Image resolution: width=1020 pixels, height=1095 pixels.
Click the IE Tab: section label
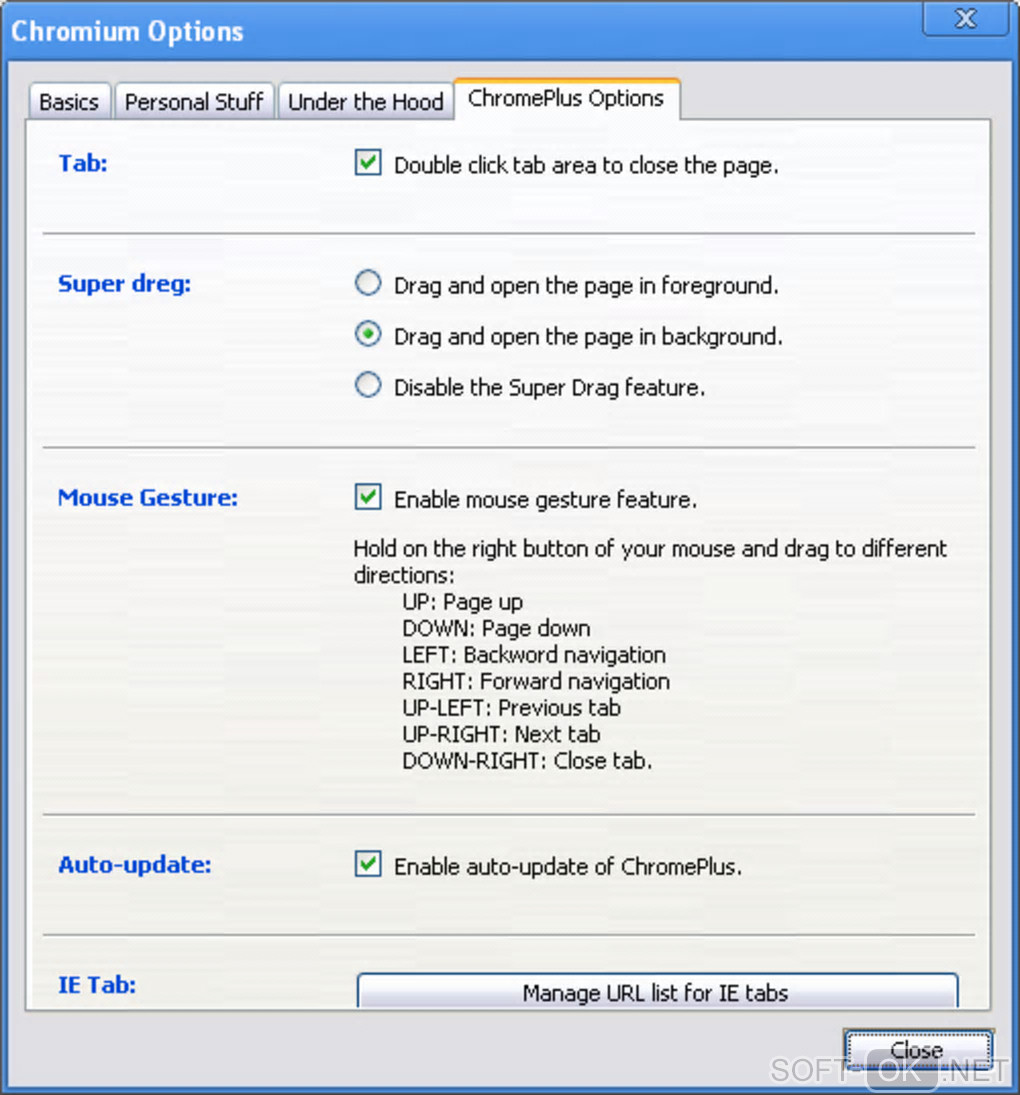(97, 985)
